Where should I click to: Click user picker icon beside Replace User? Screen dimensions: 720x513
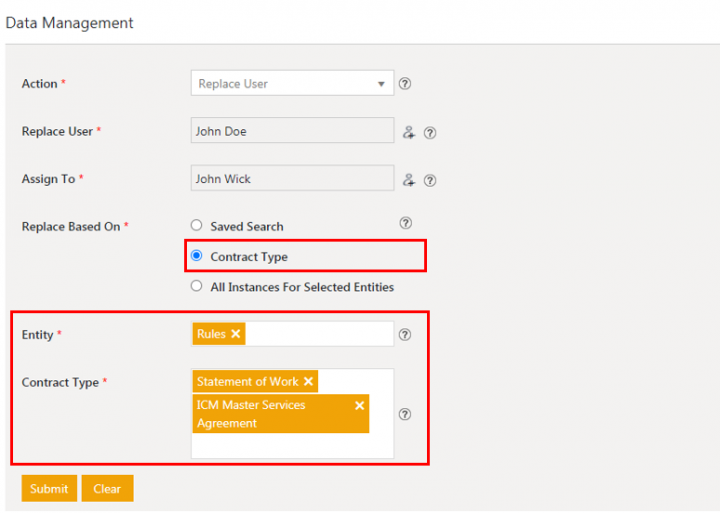[408, 132]
